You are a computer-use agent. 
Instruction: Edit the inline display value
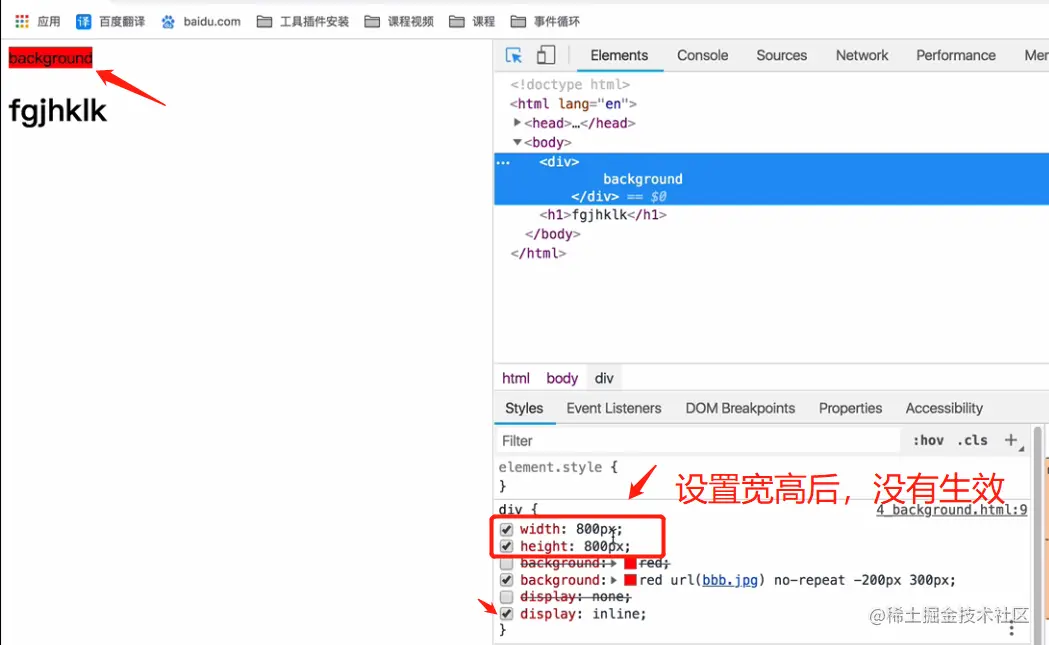(x=616, y=614)
